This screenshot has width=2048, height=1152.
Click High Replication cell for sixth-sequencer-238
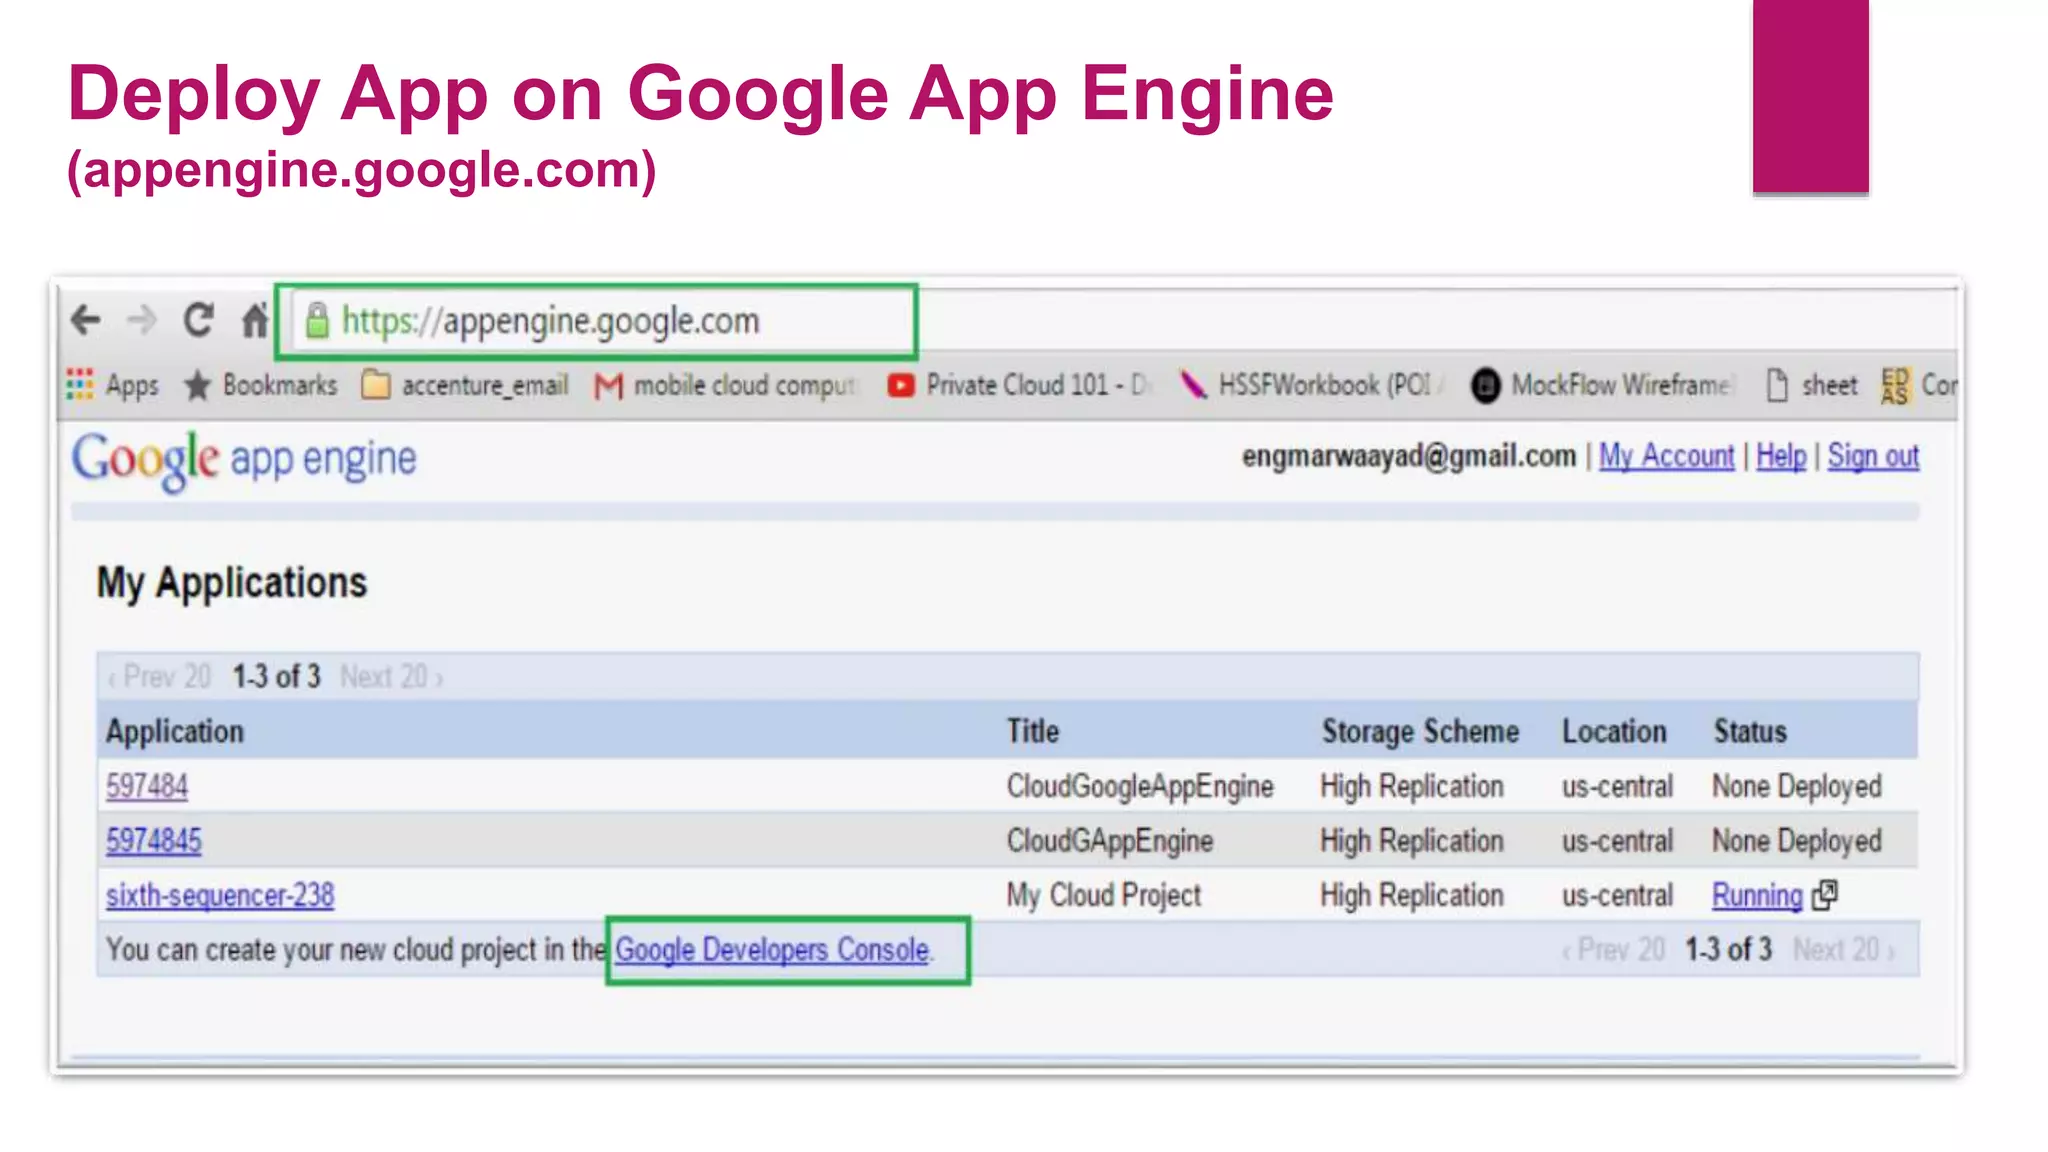tap(1412, 895)
